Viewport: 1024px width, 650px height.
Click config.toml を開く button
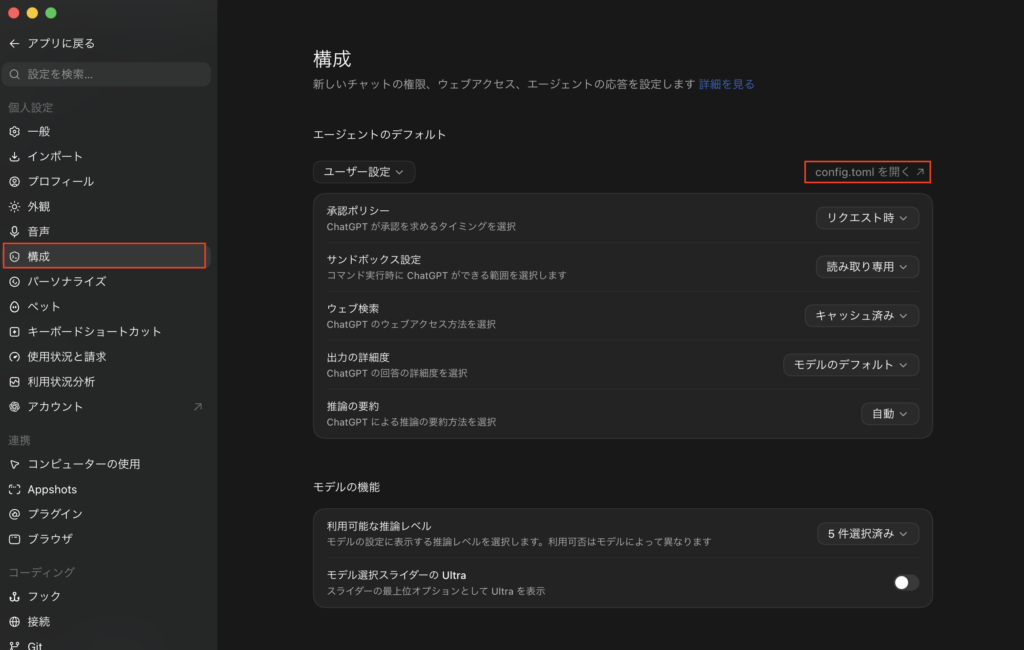point(868,172)
